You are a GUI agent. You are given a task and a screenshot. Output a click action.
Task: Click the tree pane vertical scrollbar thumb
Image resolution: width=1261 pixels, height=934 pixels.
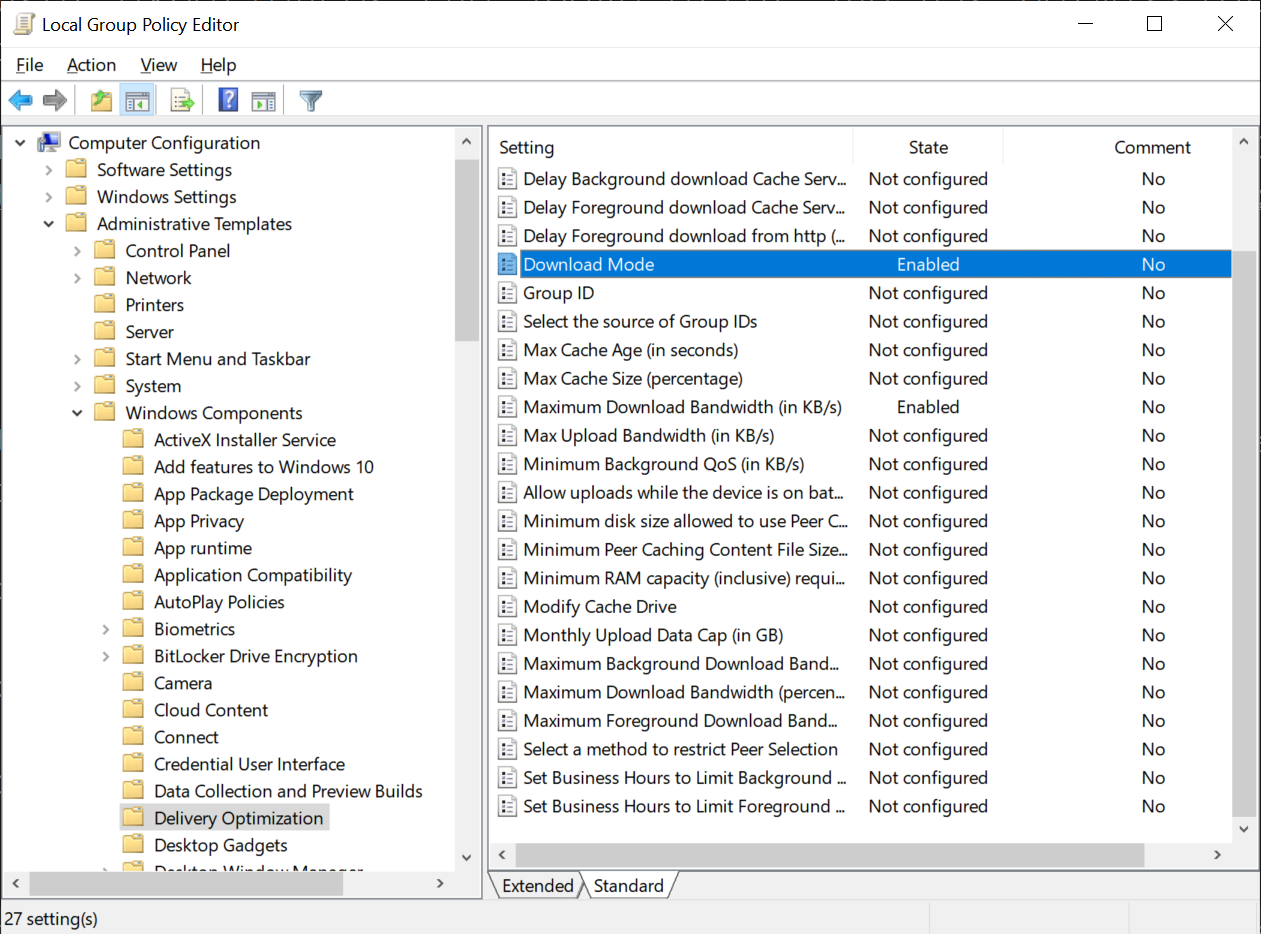click(x=466, y=250)
